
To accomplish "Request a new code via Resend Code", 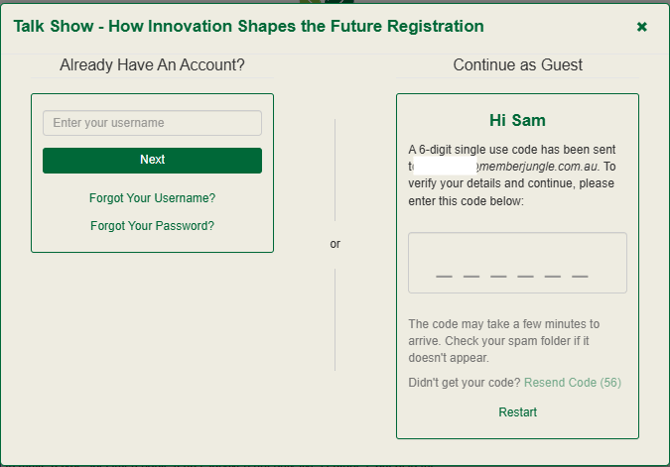I will pos(572,383).
